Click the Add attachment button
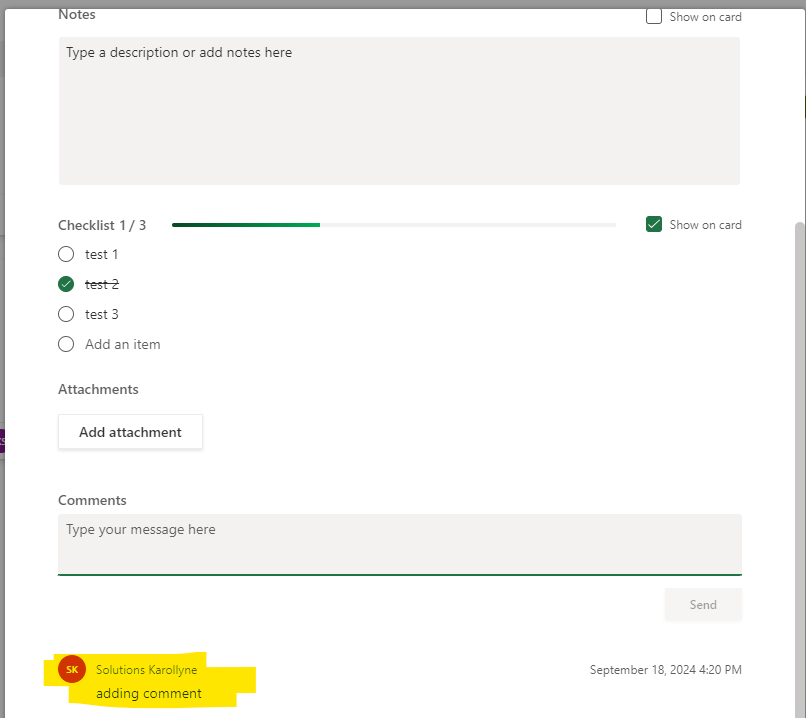 point(130,432)
